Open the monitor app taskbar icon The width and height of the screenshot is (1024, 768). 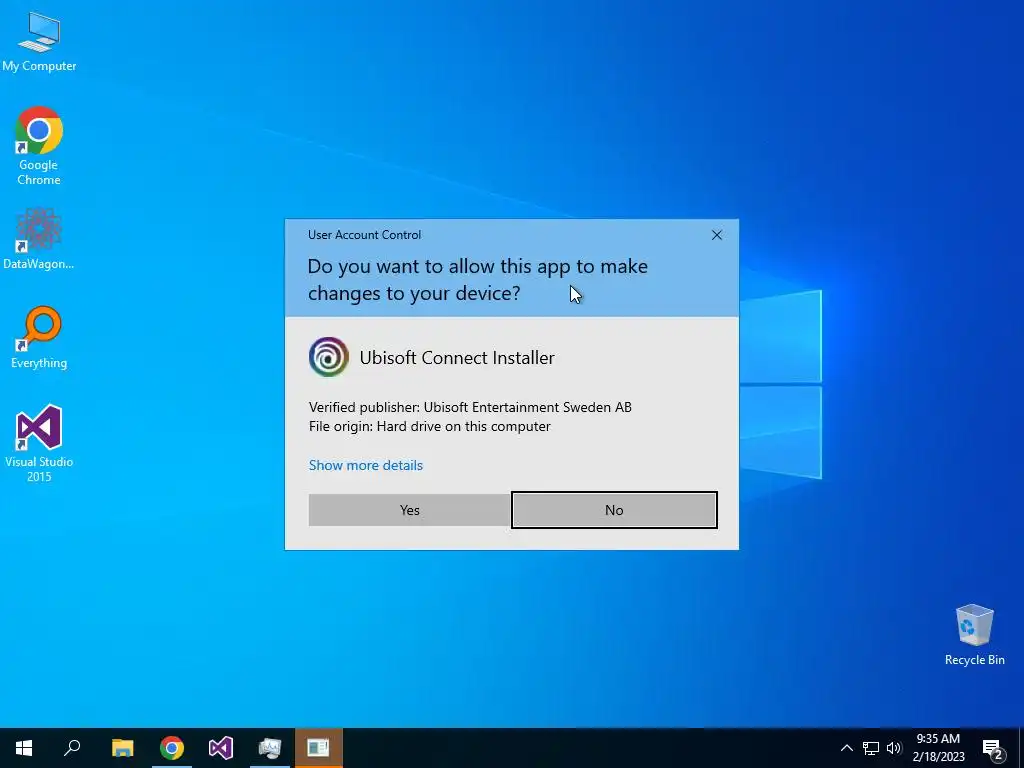[270, 748]
